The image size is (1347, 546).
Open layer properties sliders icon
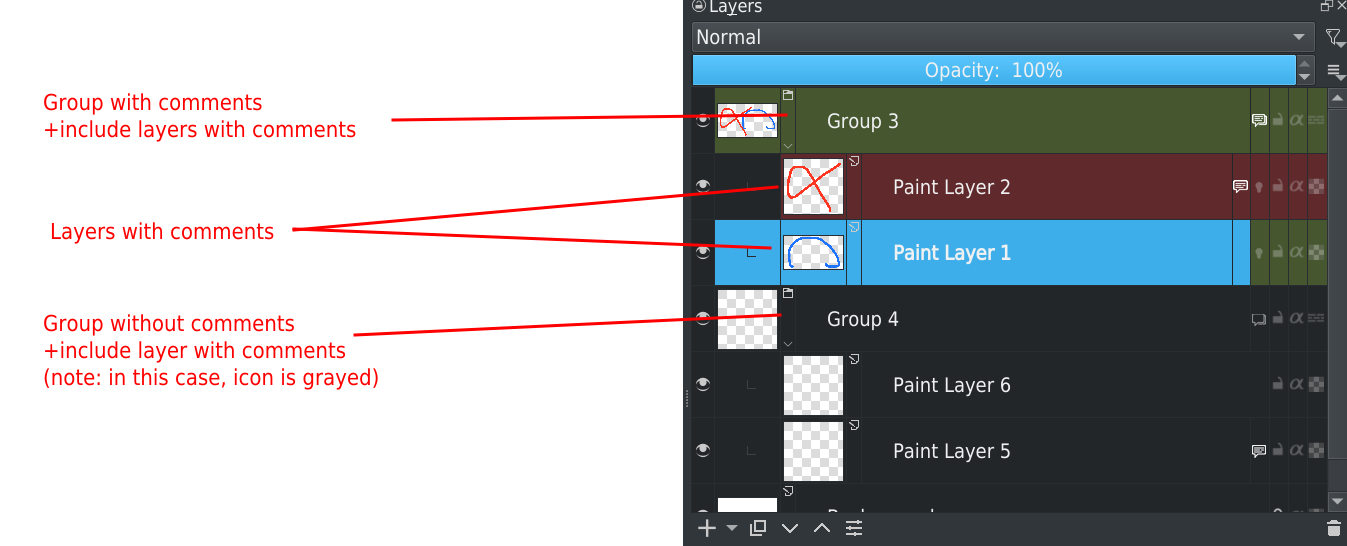[x=854, y=528]
